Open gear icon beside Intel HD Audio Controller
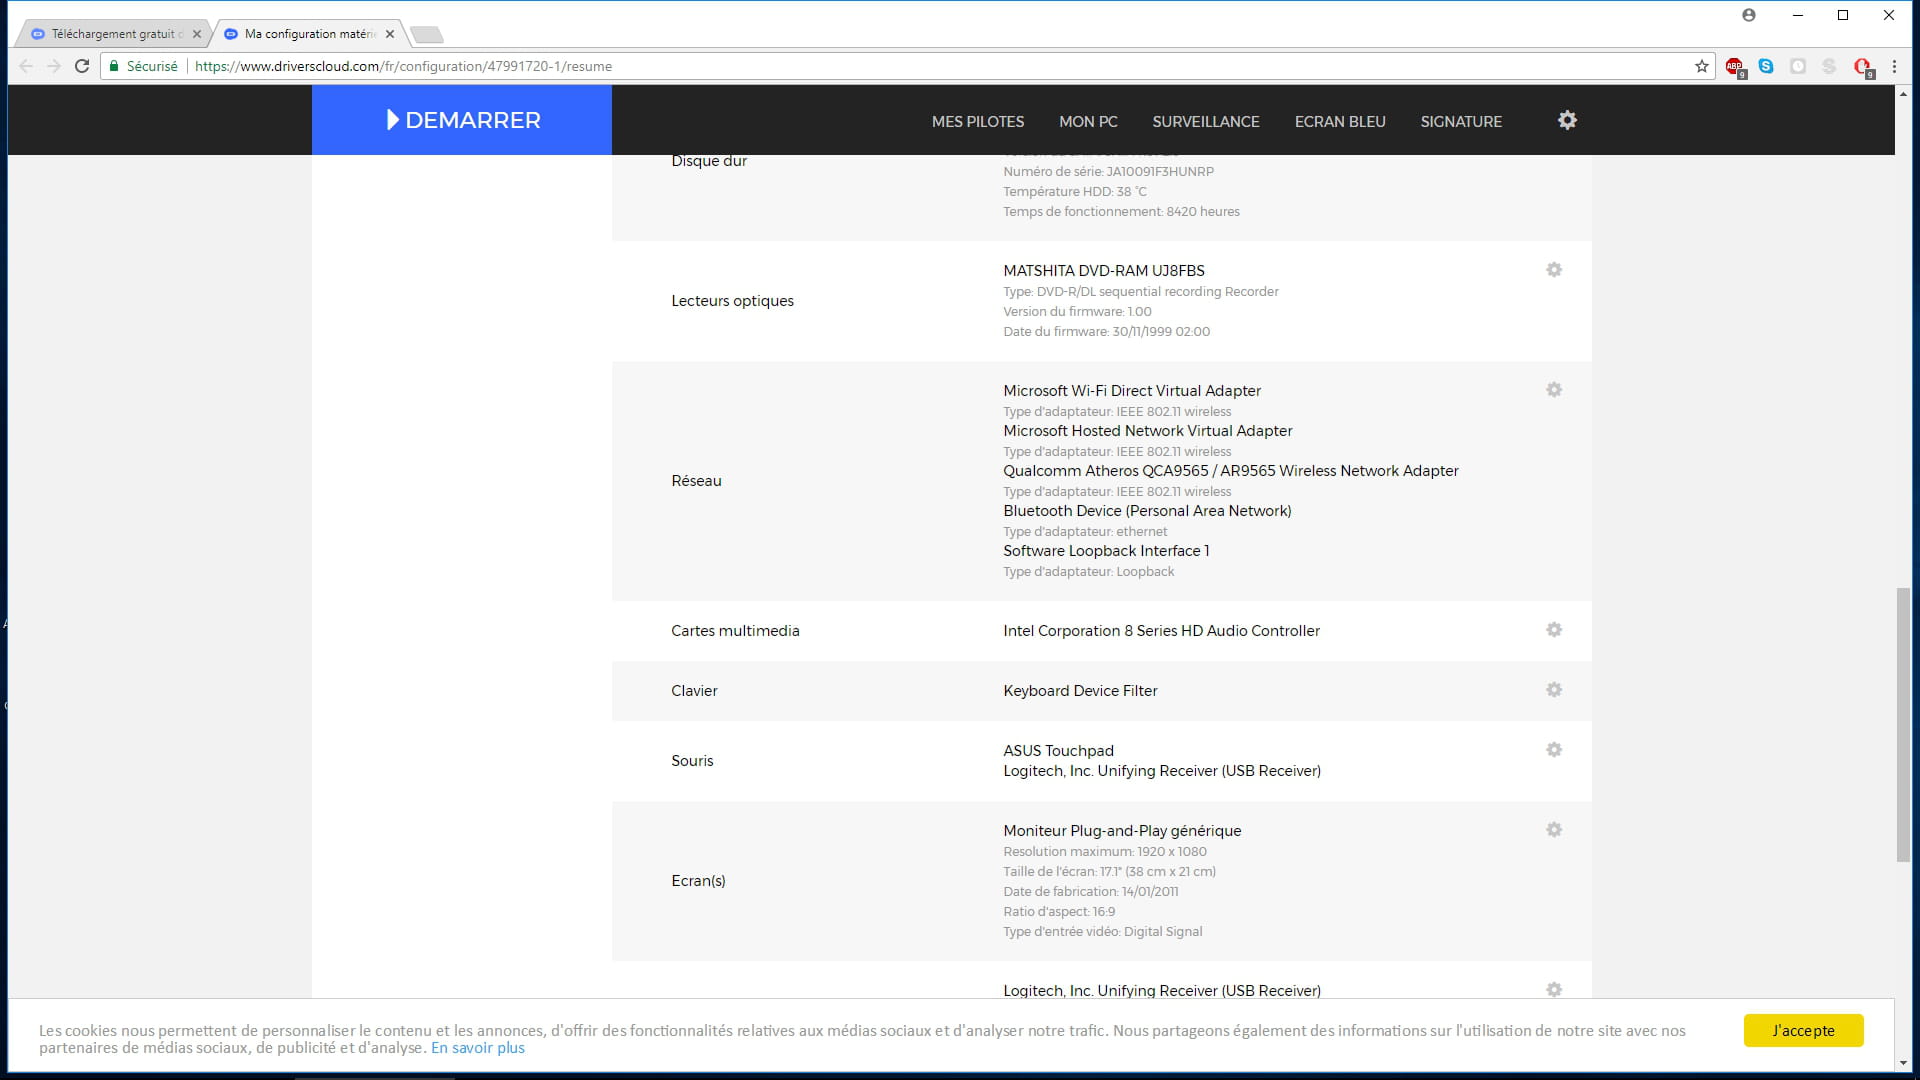Viewport: 1920px width, 1080px height. (1553, 630)
